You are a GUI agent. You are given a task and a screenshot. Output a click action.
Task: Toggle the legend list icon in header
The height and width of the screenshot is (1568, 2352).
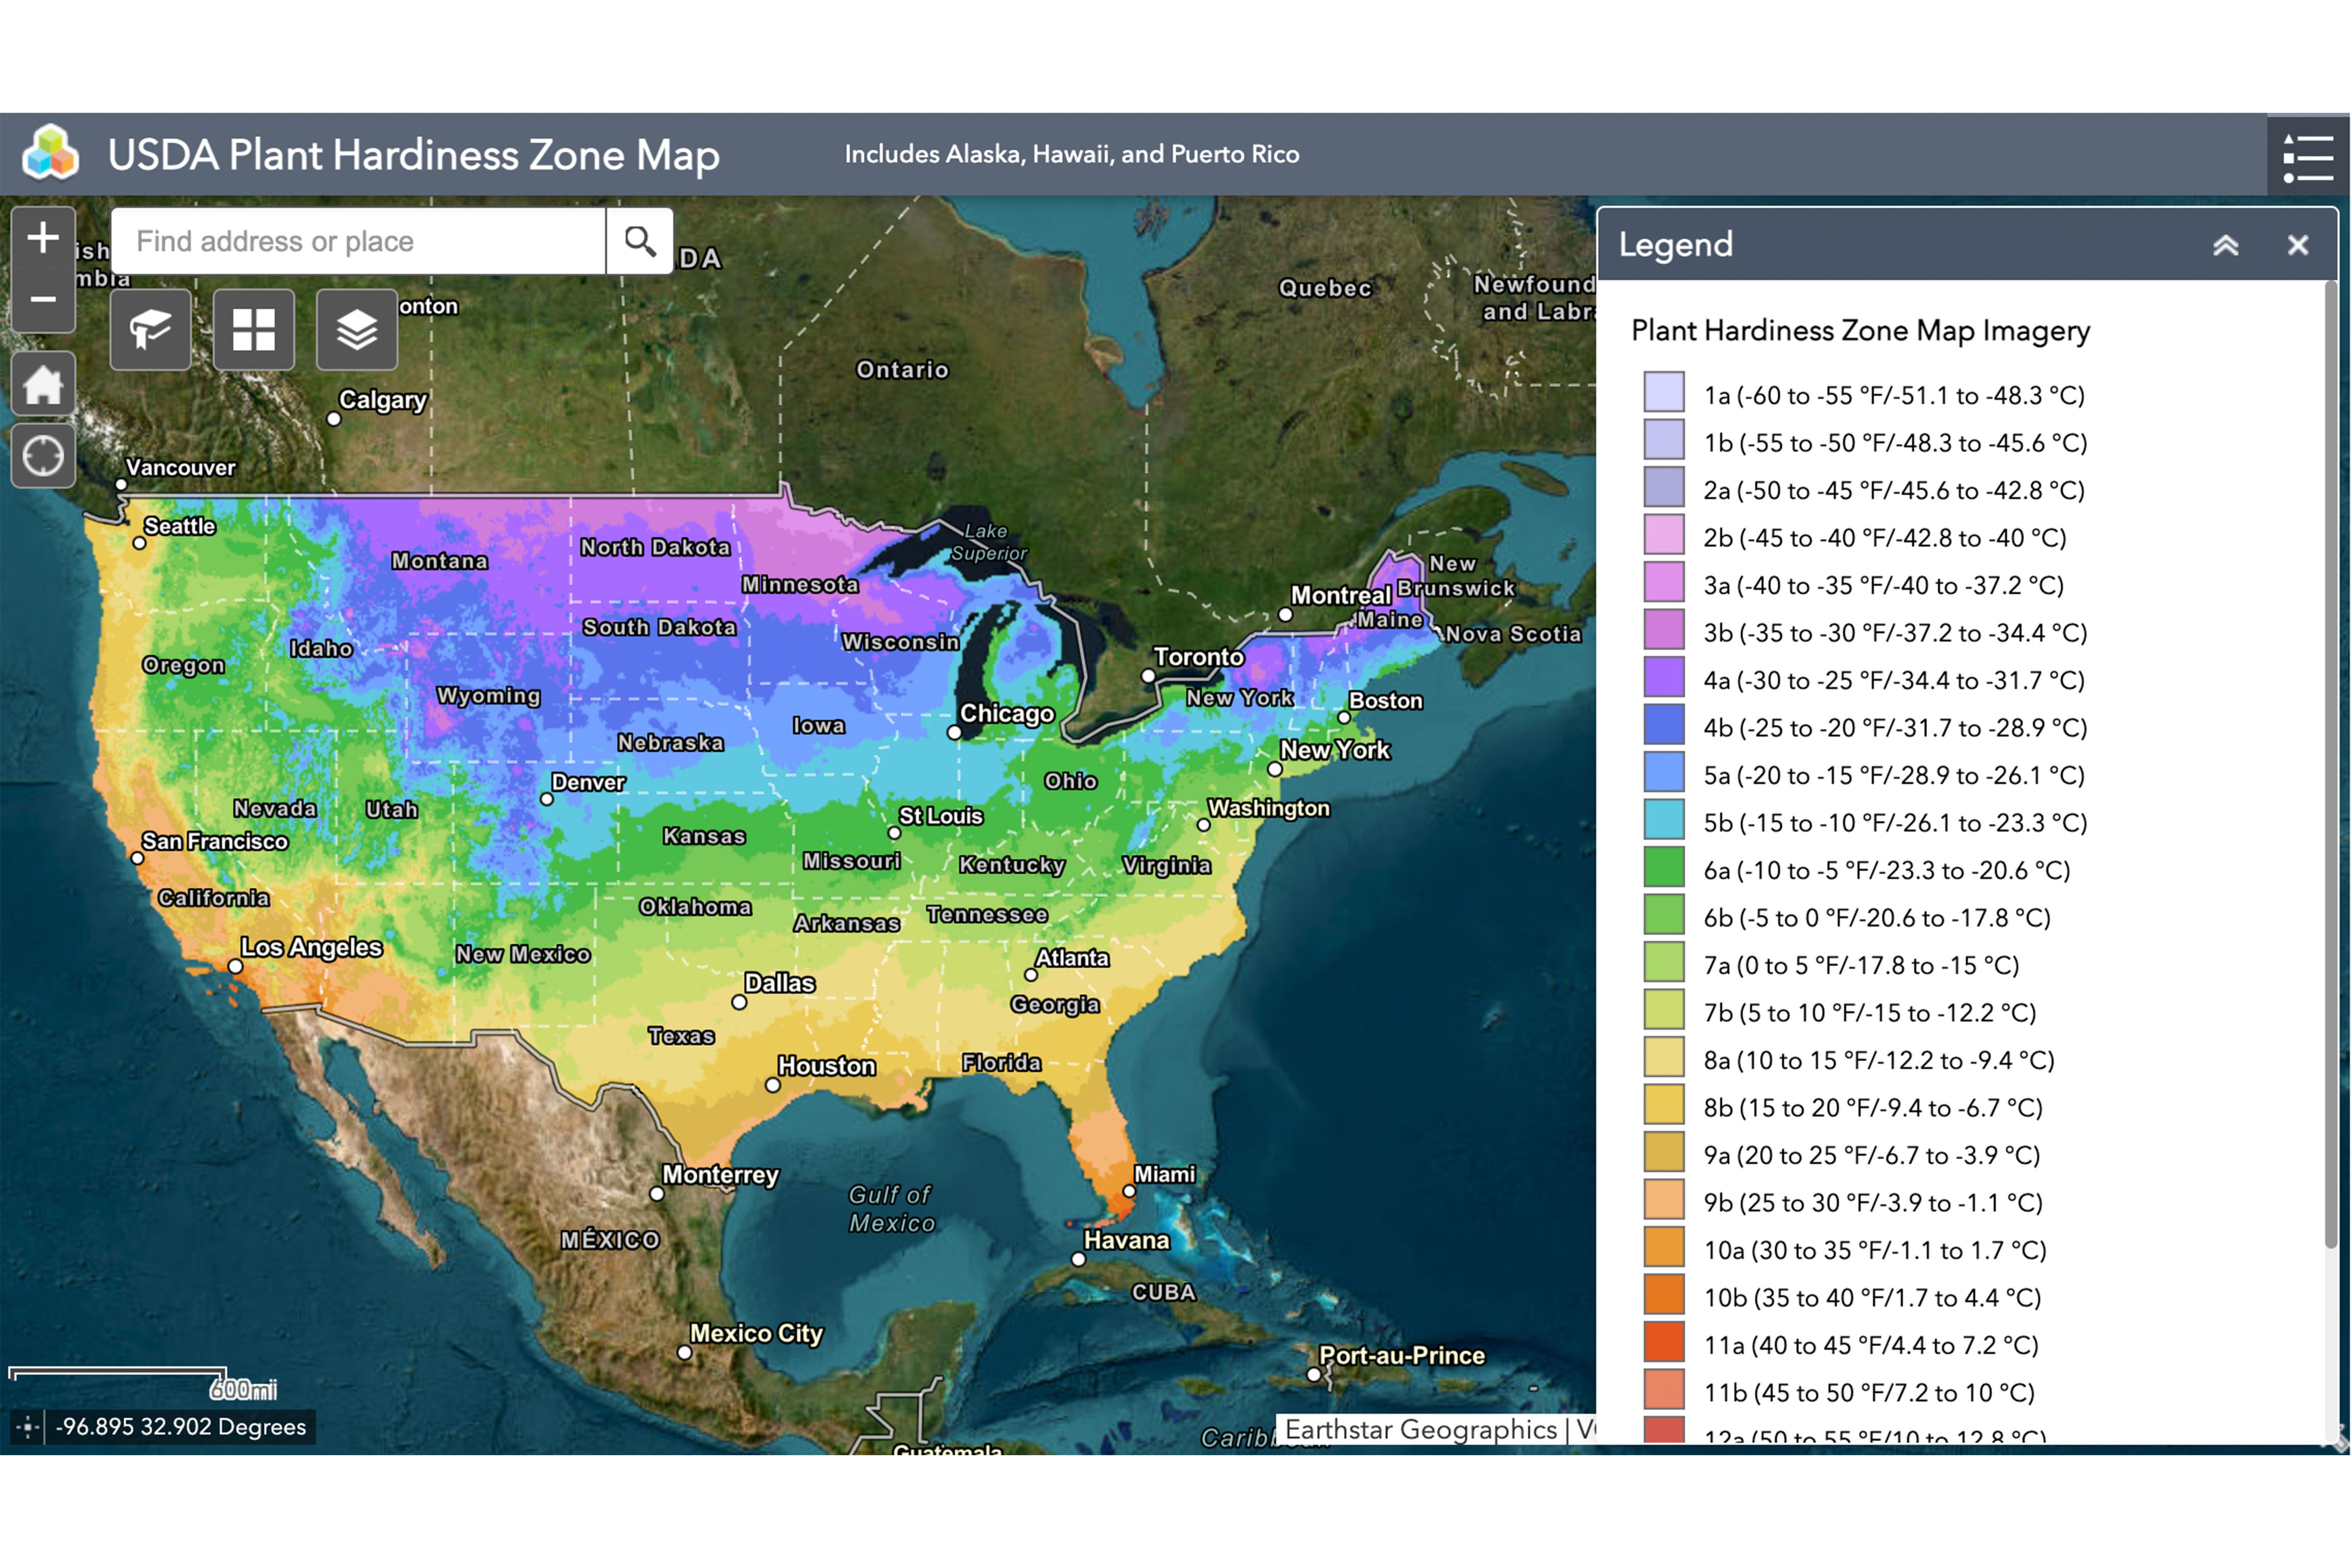(2307, 157)
